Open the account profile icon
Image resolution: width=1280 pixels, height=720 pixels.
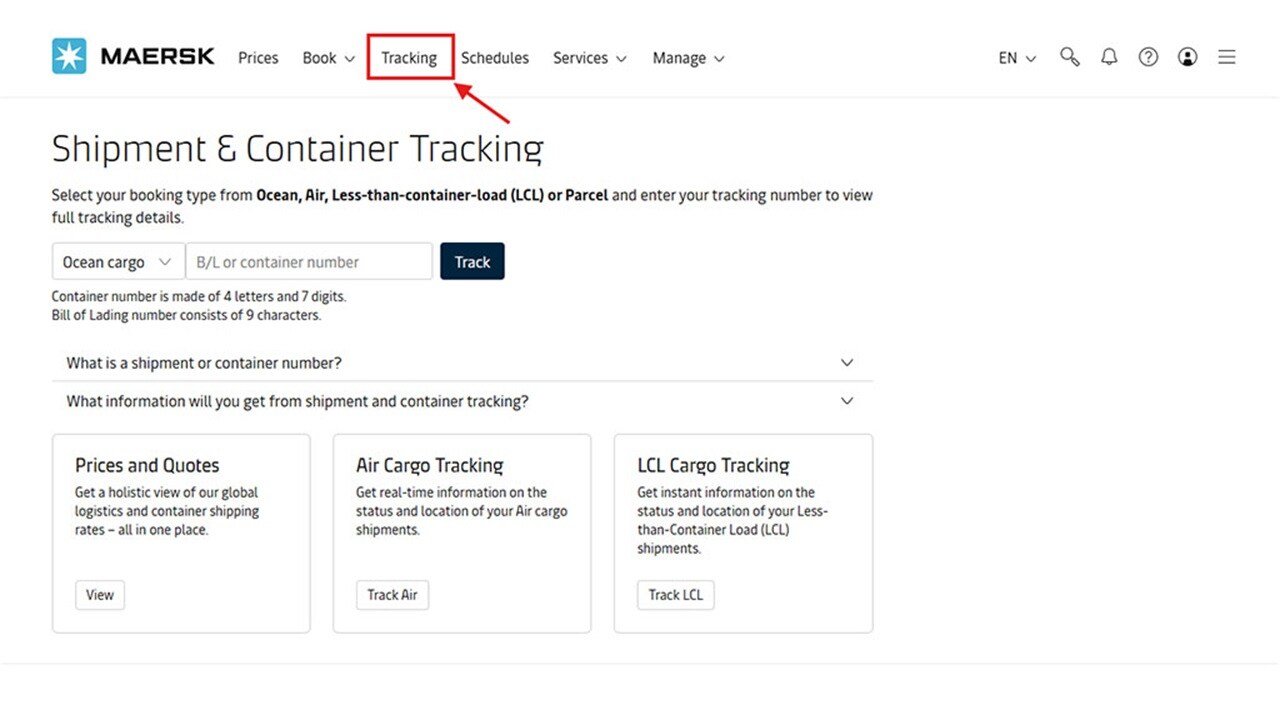[x=1187, y=57]
